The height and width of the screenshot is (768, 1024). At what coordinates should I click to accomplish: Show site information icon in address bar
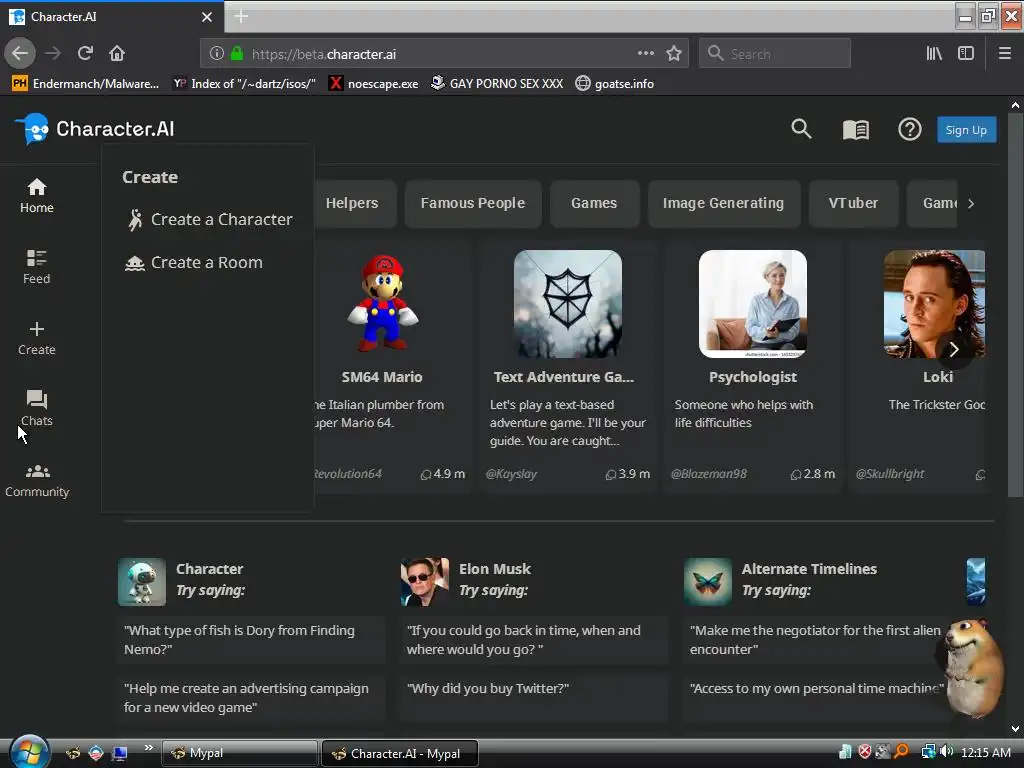pyautogui.click(x=216, y=54)
